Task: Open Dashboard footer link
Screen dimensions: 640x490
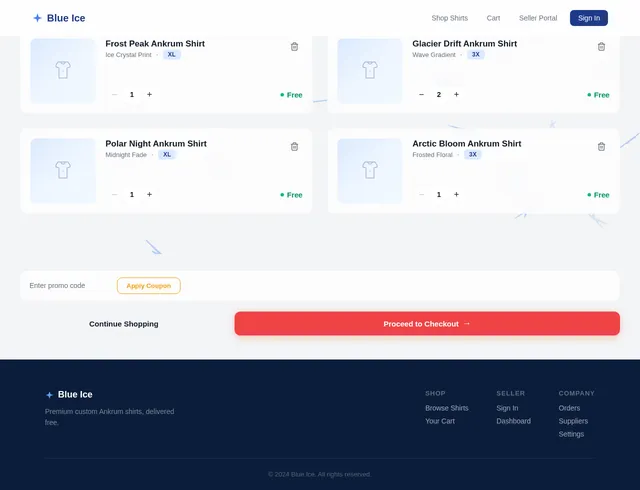Action: (513, 421)
